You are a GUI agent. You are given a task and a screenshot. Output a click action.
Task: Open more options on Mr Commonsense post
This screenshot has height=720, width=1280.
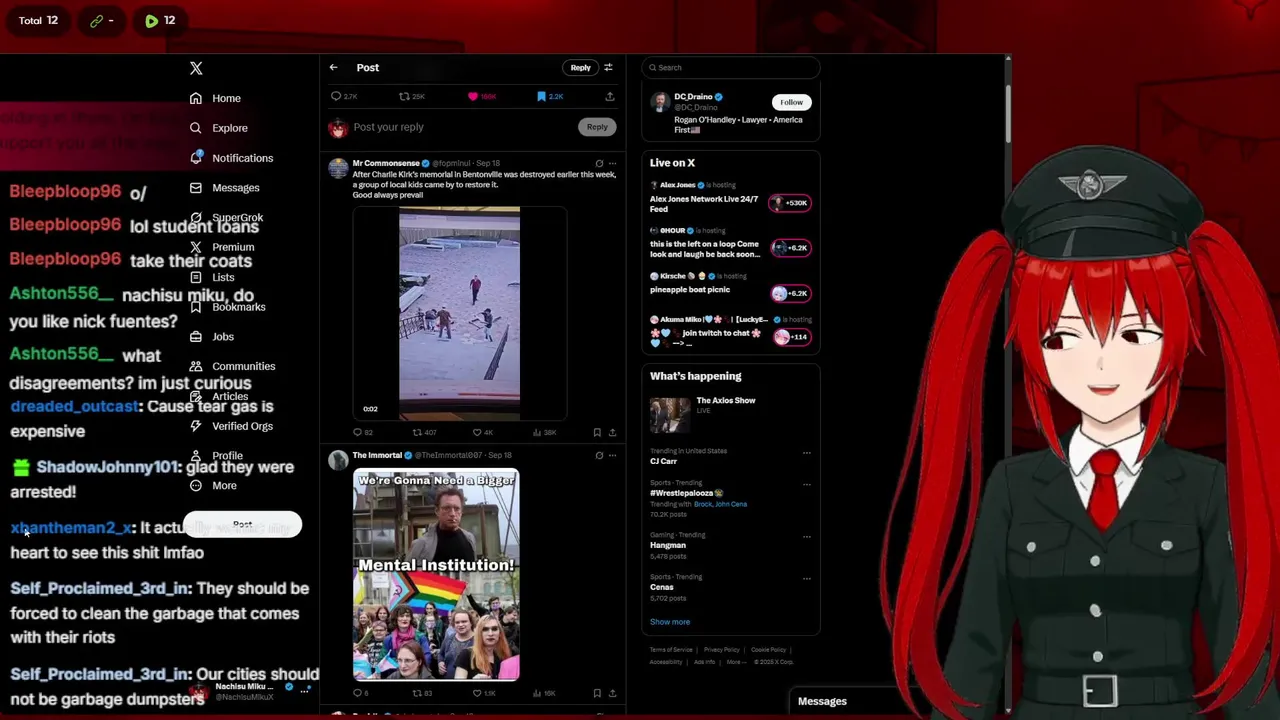(x=613, y=163)
